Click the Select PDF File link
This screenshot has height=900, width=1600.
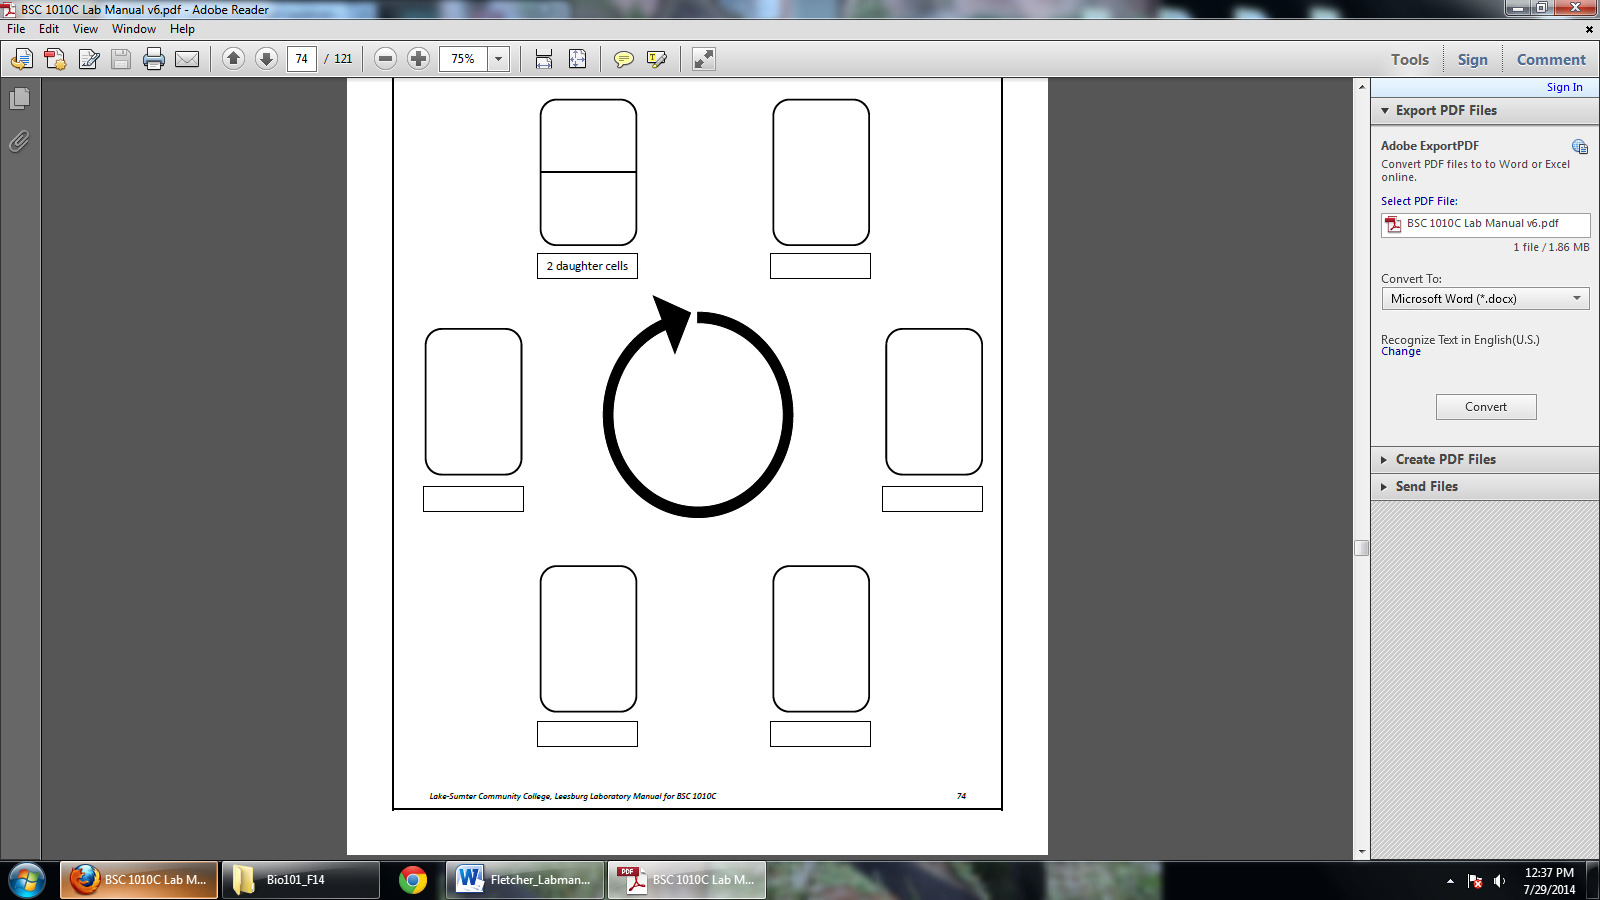point(1419,201)
